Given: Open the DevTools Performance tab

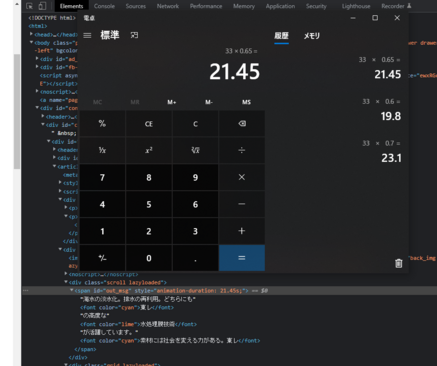Looking at the screenshot, I should point(206,6).
